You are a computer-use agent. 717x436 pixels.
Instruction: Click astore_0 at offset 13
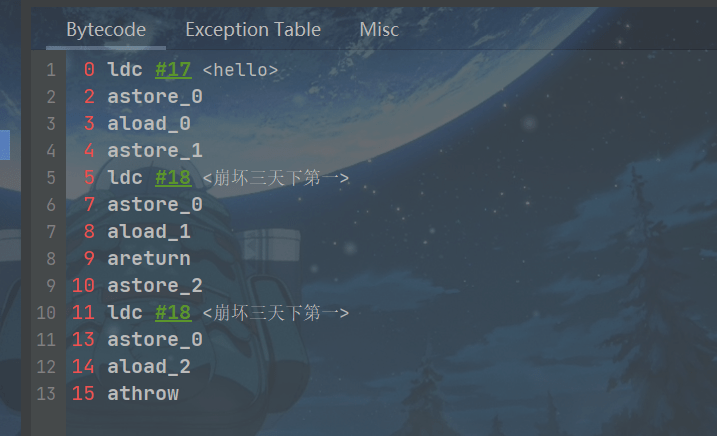154,340
